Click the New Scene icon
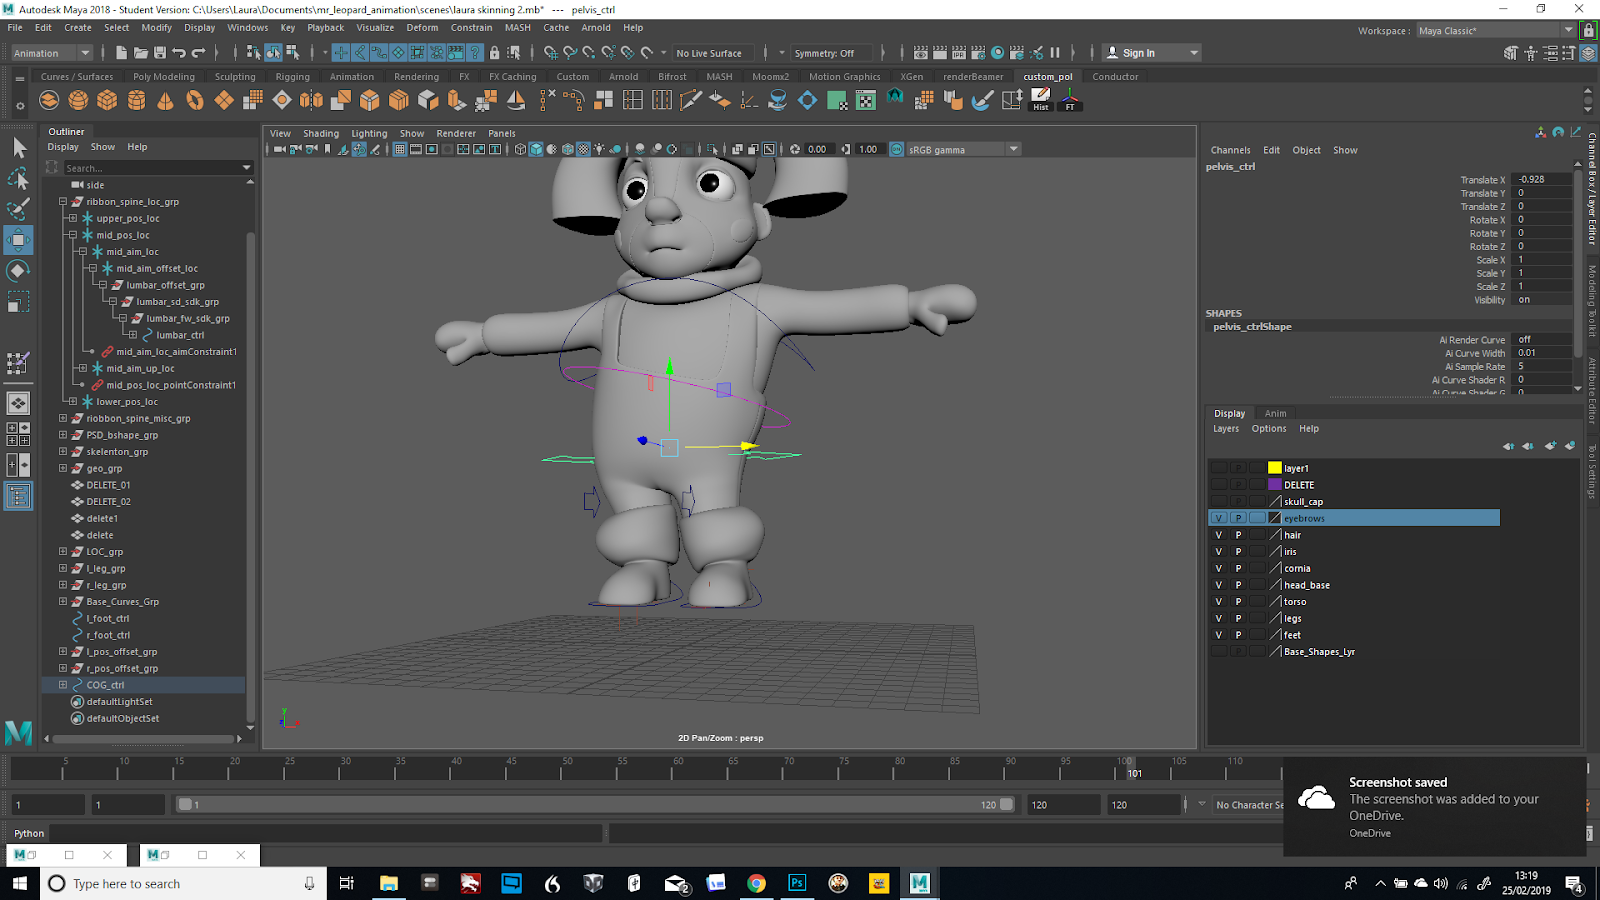The height and width of the screenshot is (900, 1600). pos(122,53)
